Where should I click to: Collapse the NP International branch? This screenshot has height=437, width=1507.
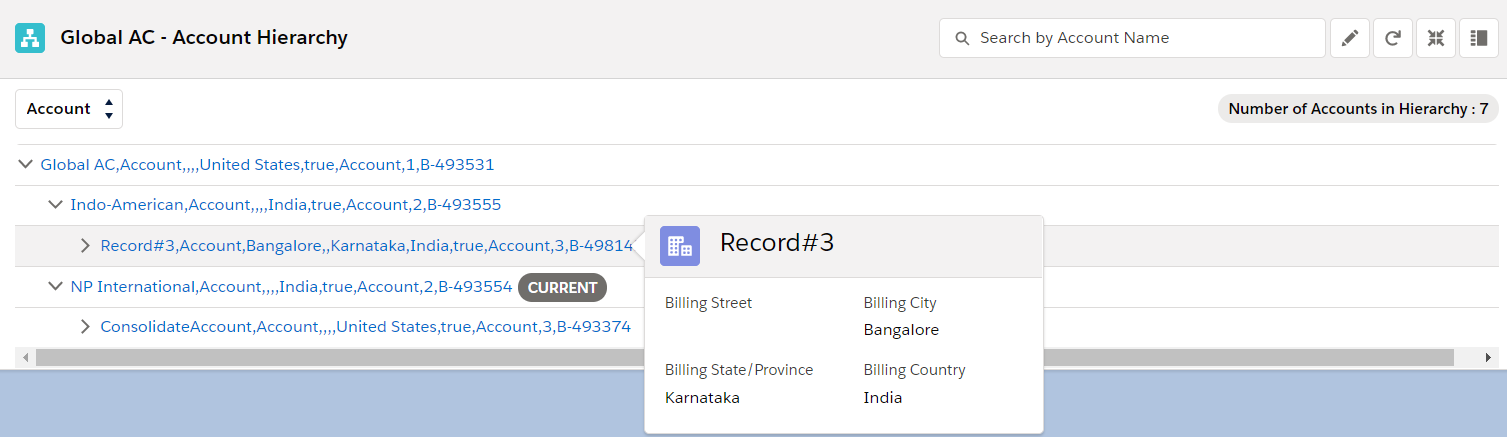click(x=56, y=287)
